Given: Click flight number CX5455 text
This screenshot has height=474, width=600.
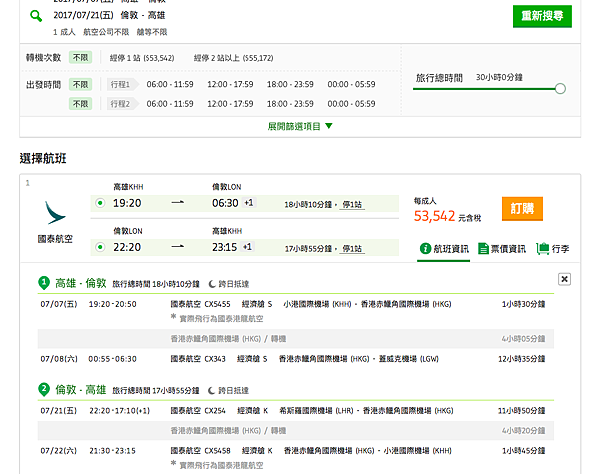Looking at the screenshot, I should point(217,304).
